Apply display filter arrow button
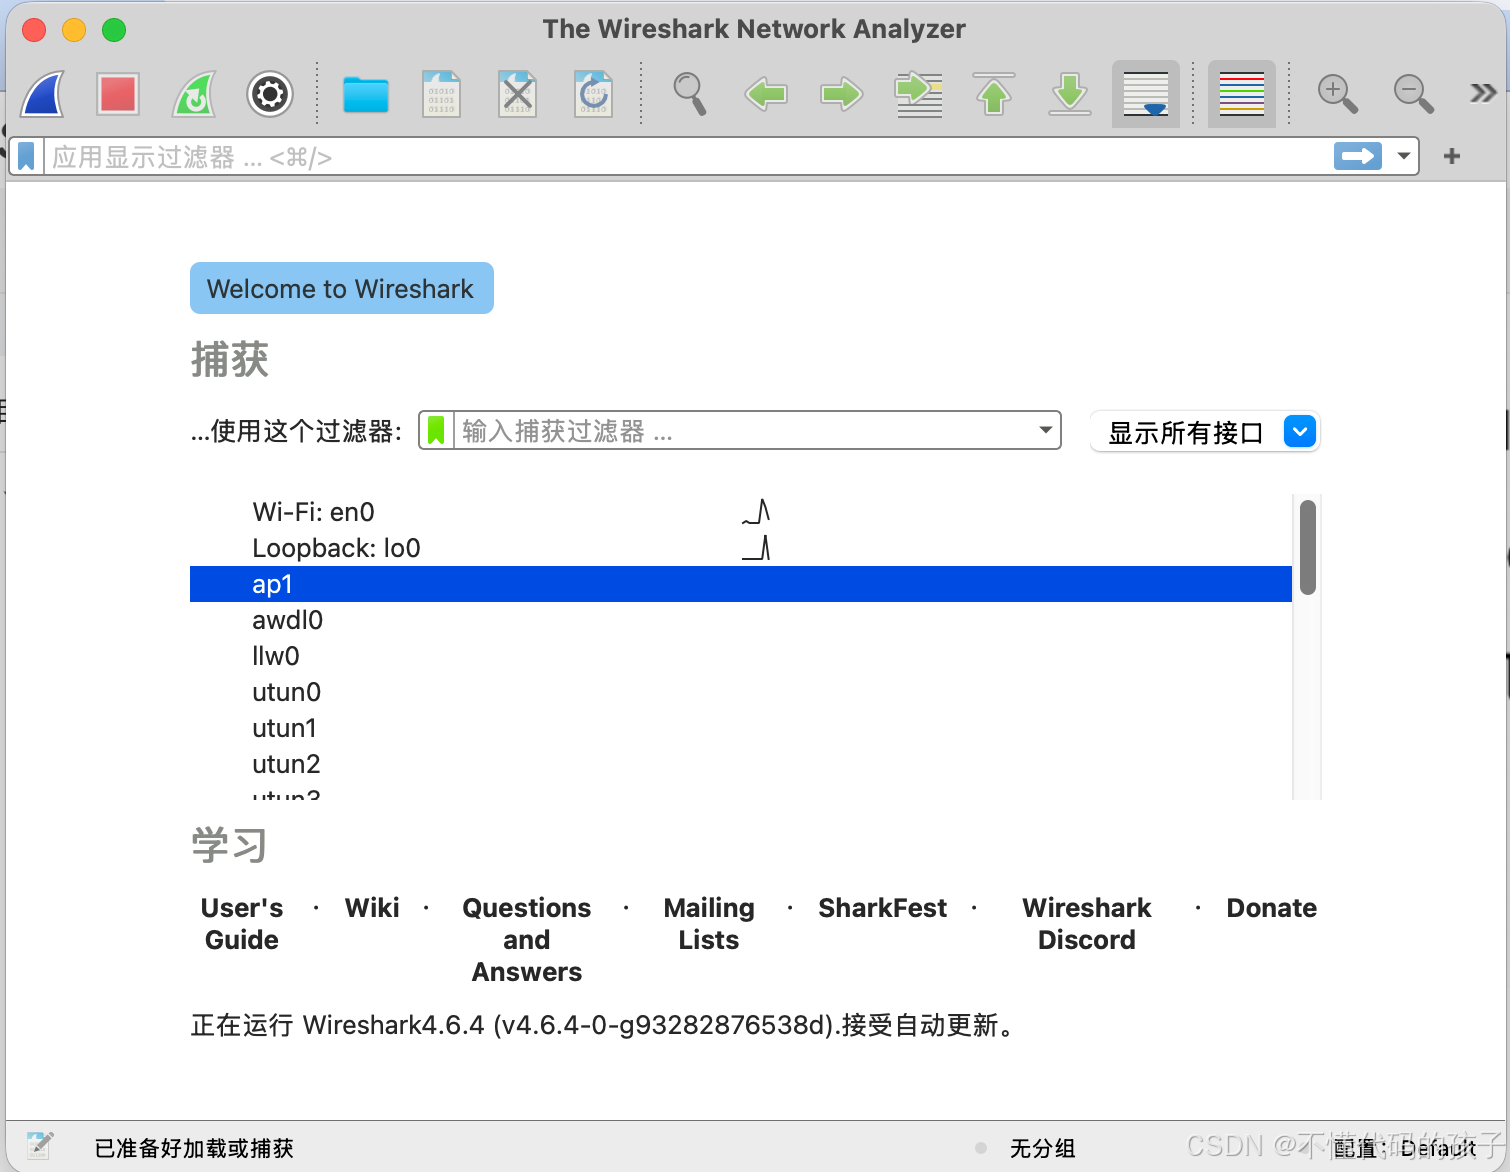1510x1172 pixels. point(1358,156)
